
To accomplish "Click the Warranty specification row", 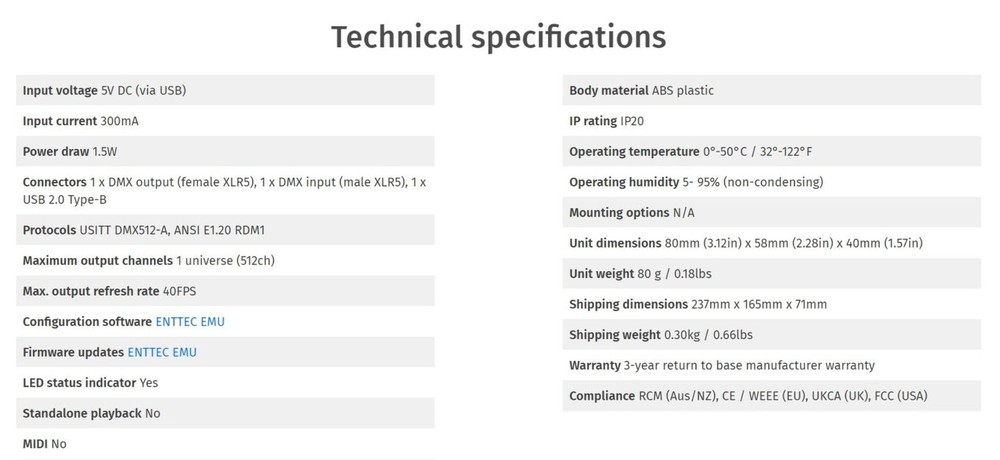I will click(x=772, y=365).
